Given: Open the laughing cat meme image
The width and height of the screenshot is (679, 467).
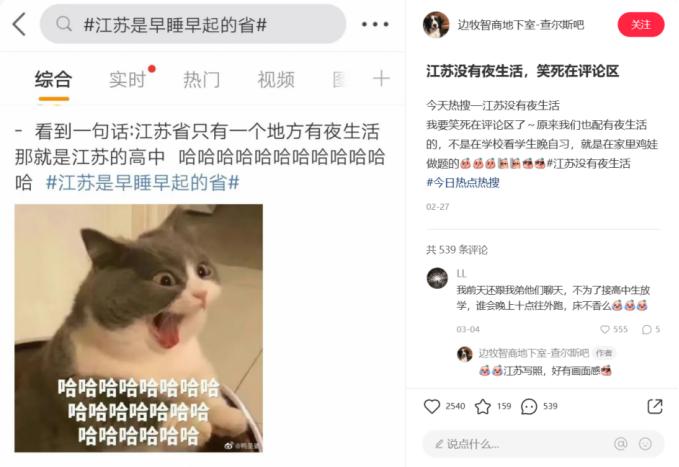Looking at the screenshot, I should click(x=139, y=328).
